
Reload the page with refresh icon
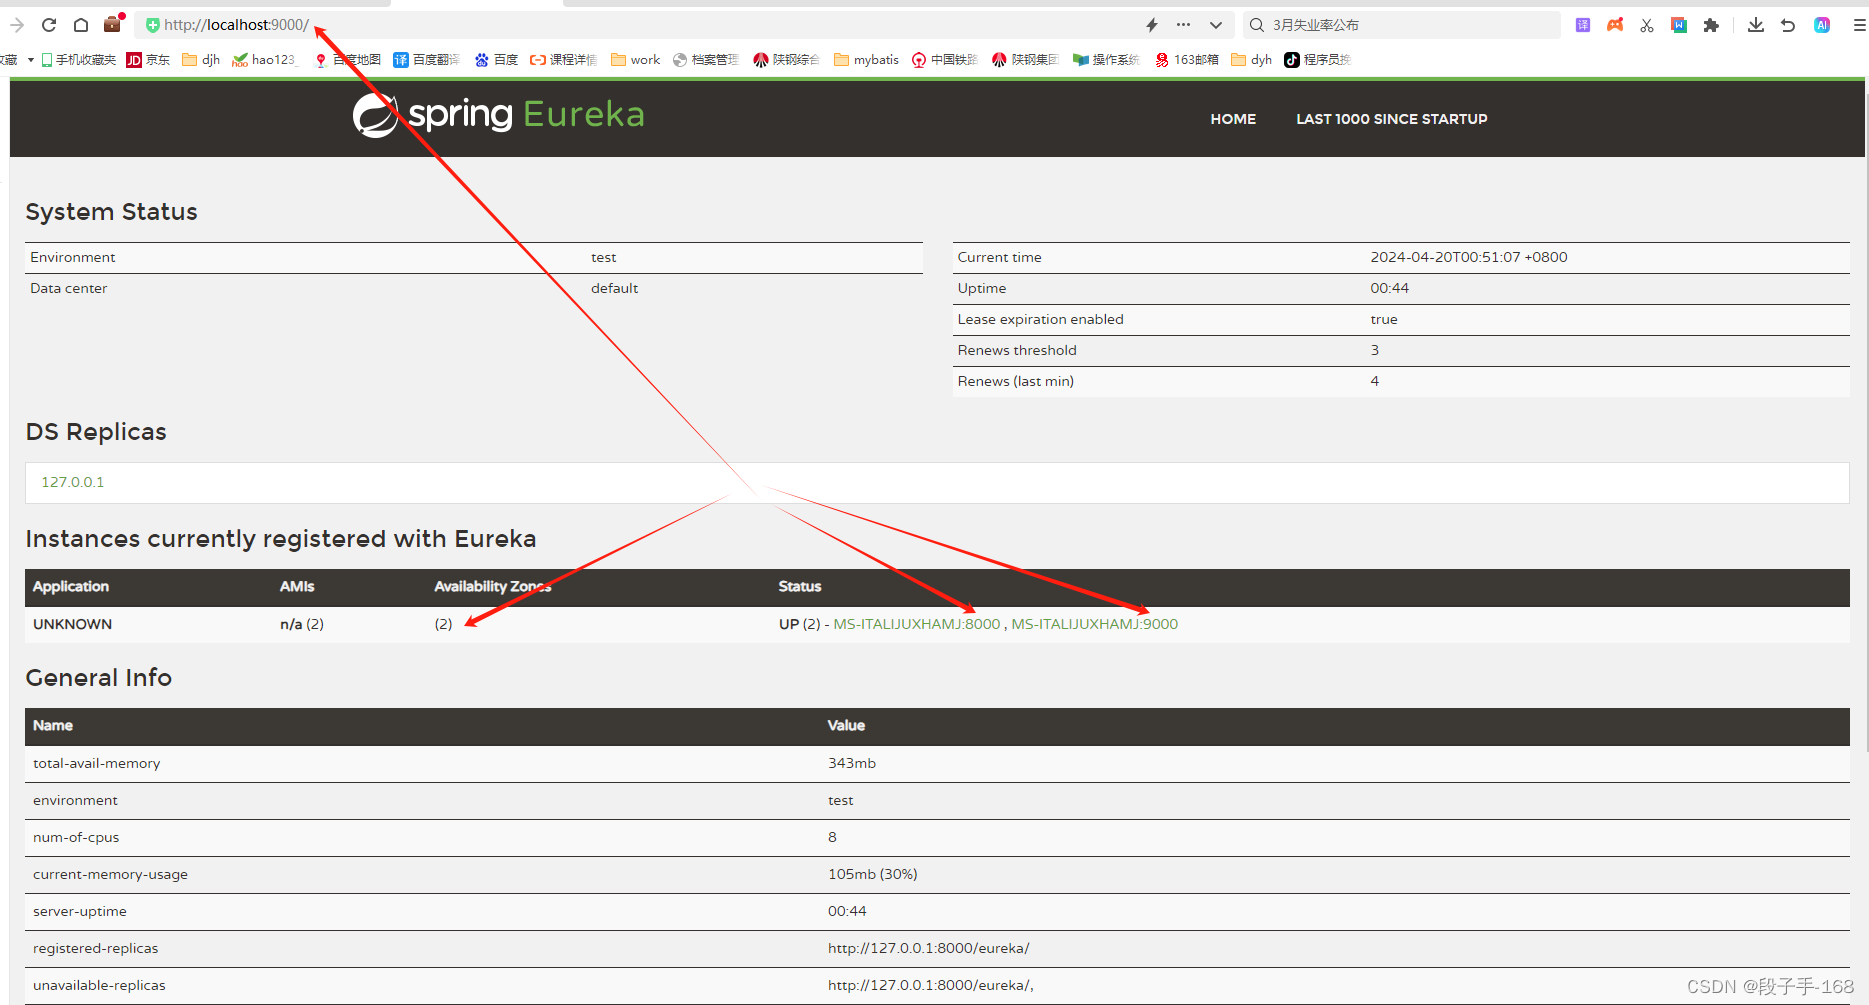coord(48,25)
